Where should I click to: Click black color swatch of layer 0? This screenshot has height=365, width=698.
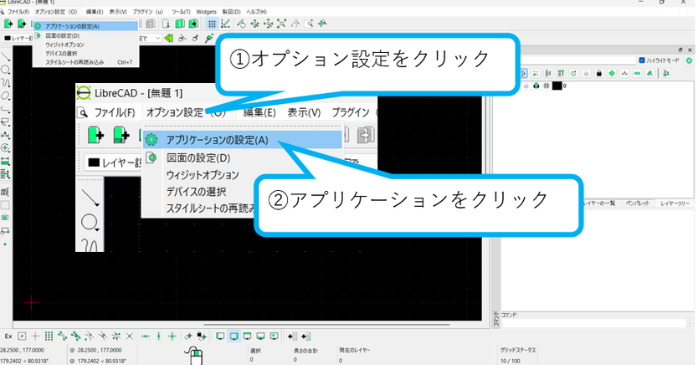[x=557, y=86]
